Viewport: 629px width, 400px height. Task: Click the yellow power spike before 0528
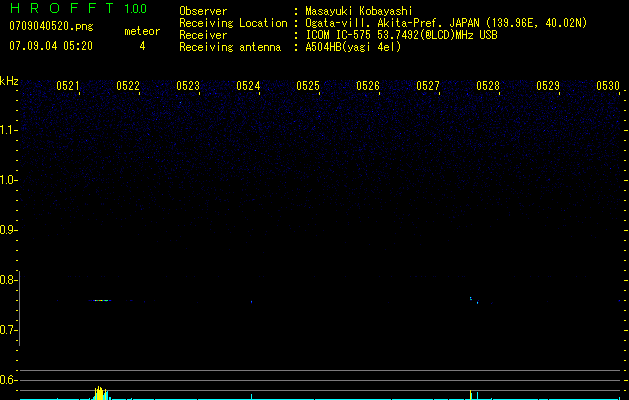pyautogui.click(x=470, y=394)
